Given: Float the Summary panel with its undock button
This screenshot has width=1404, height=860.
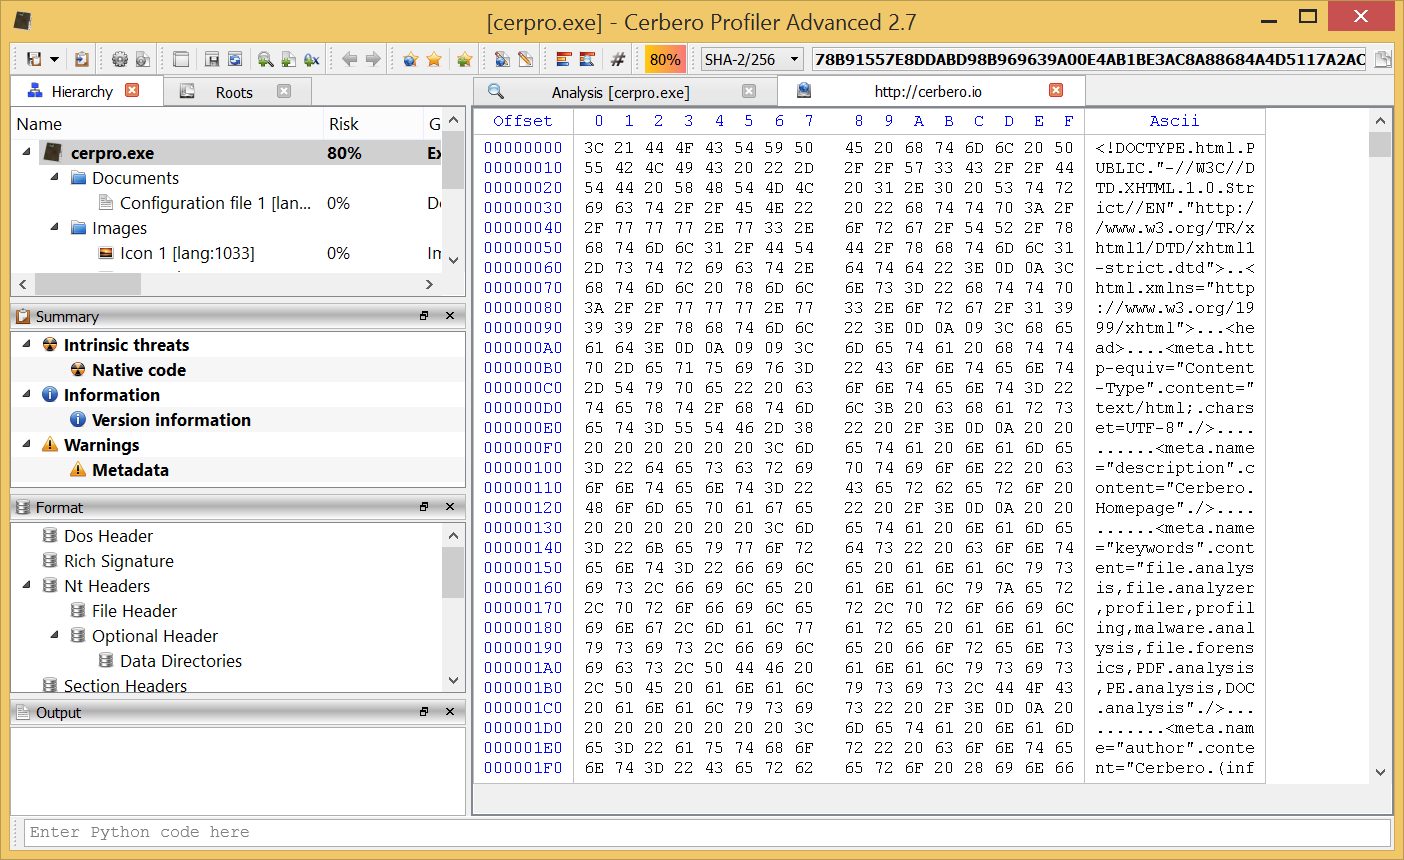Looking at the screenshot, I should coord(424,316).
